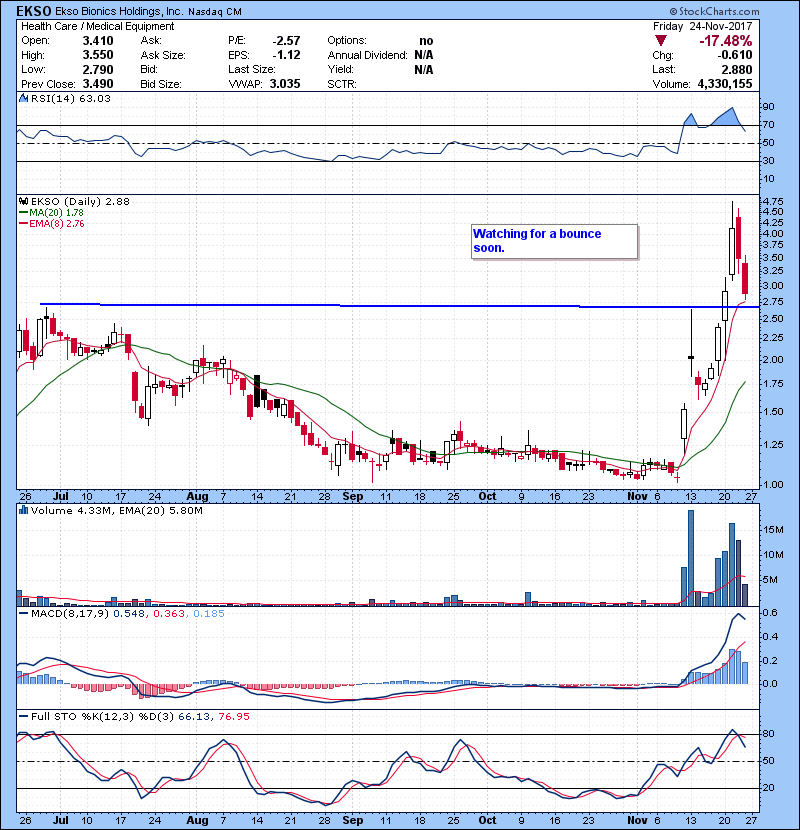Click the '0.6' MACD axis label

tap(770, 612)
